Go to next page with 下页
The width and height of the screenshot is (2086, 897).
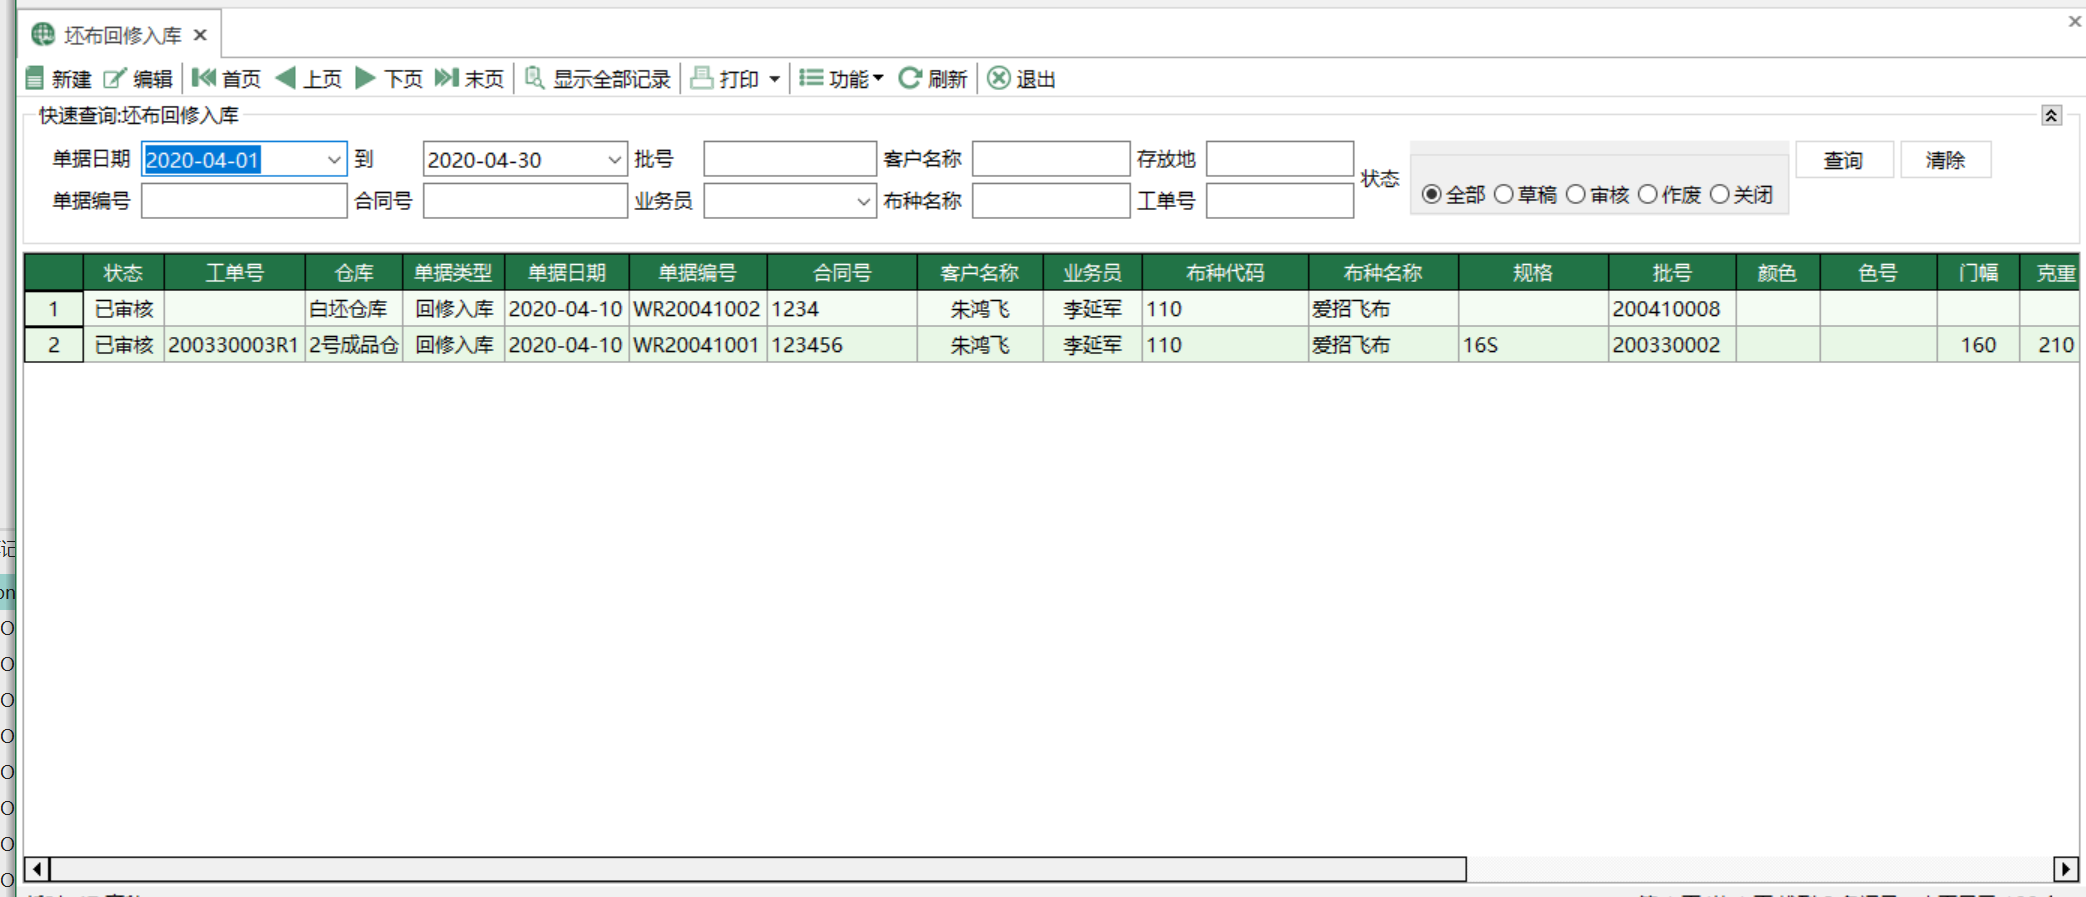(389, 78)
